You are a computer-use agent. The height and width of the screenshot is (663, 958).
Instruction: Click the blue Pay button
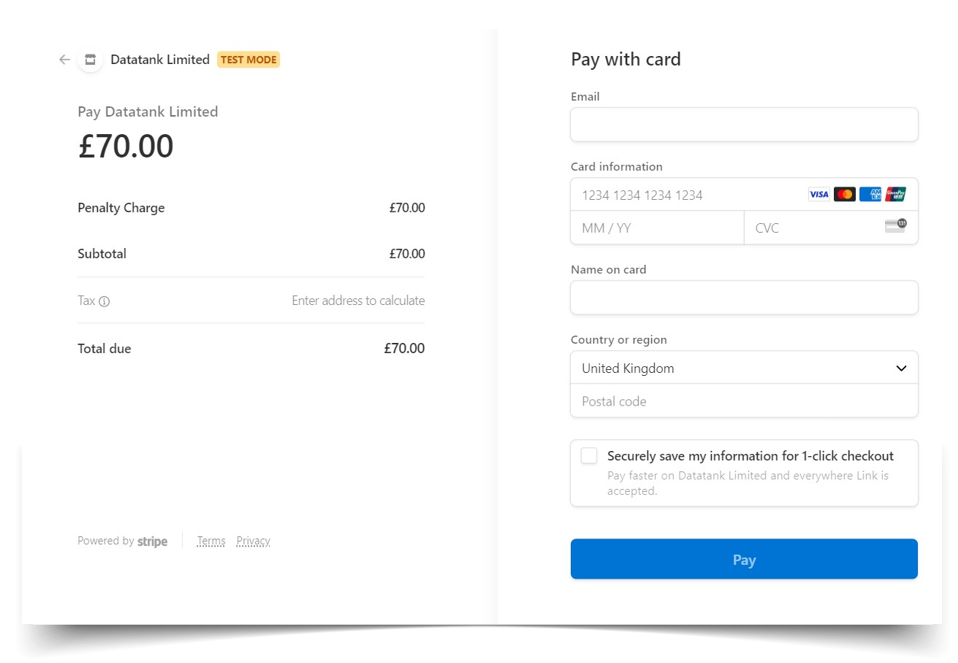click(744, 559)
